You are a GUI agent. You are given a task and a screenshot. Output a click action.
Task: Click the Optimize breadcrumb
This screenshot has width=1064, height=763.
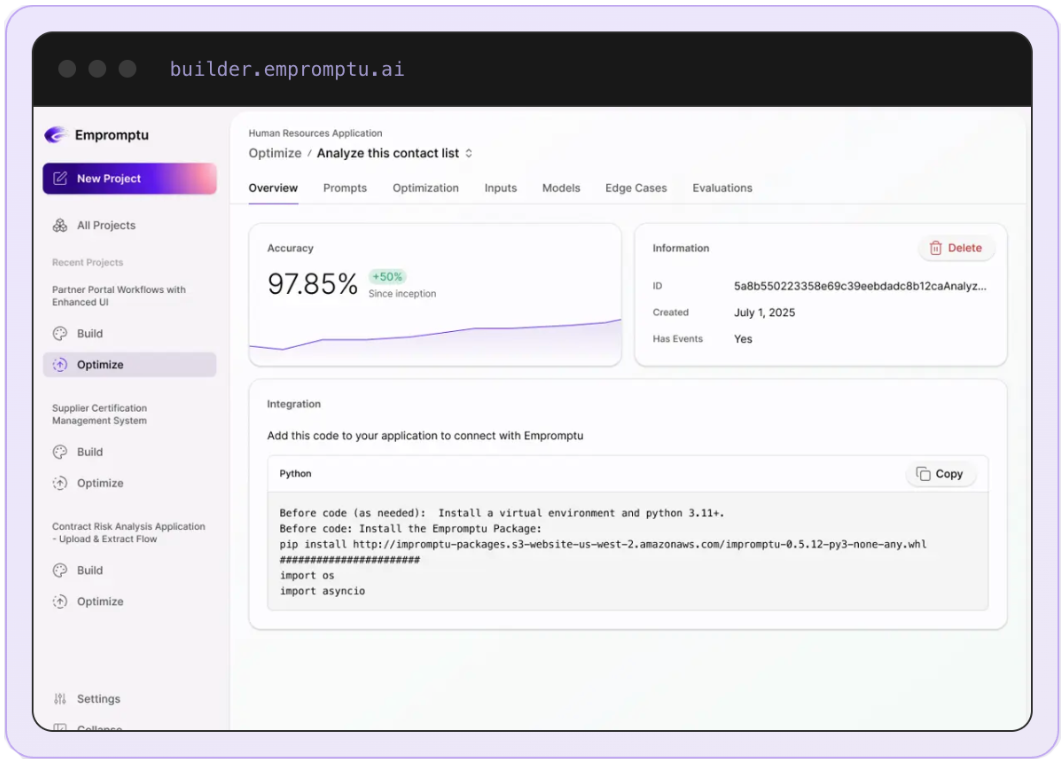pos(275,153)
